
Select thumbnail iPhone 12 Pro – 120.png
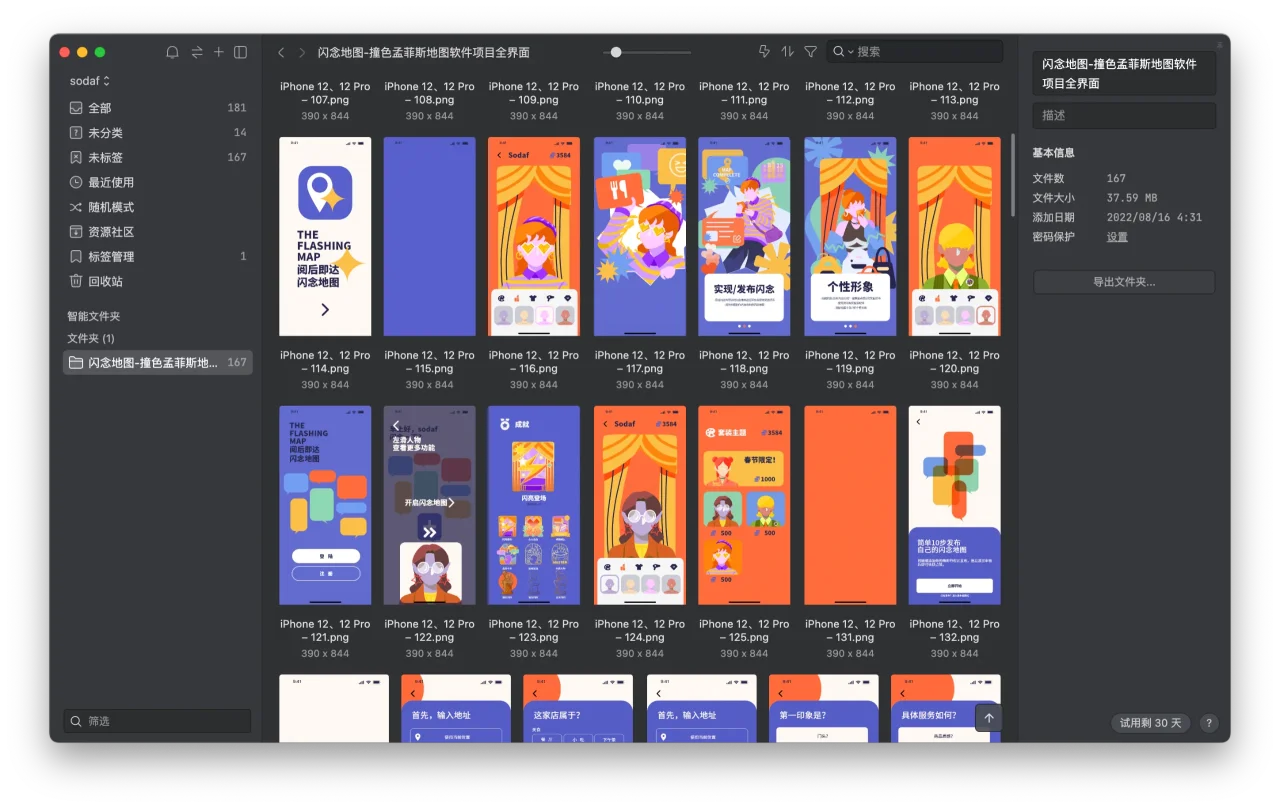pos(954,236)
